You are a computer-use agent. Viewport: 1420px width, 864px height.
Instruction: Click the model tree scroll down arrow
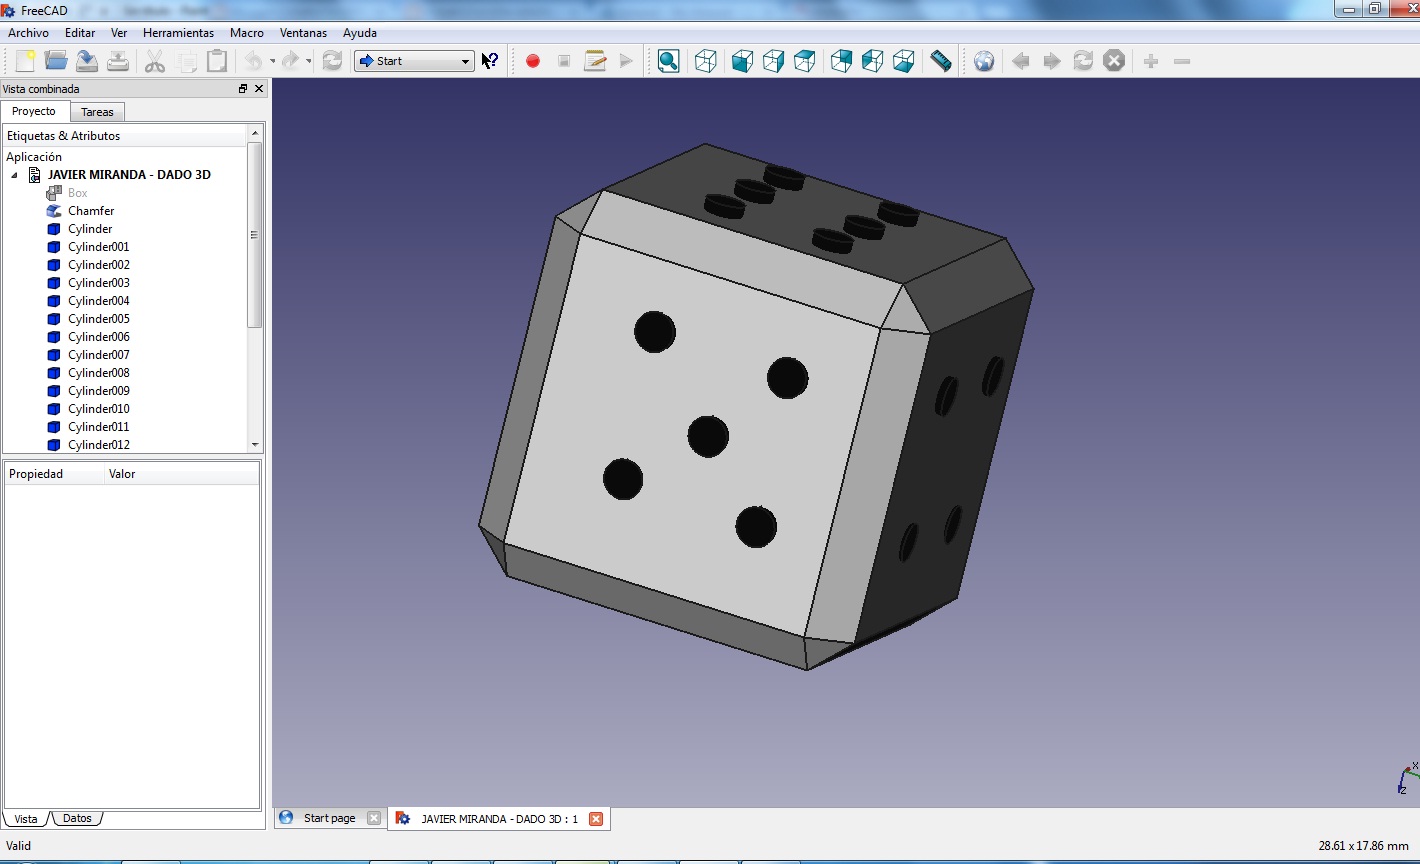click(255, 444)
